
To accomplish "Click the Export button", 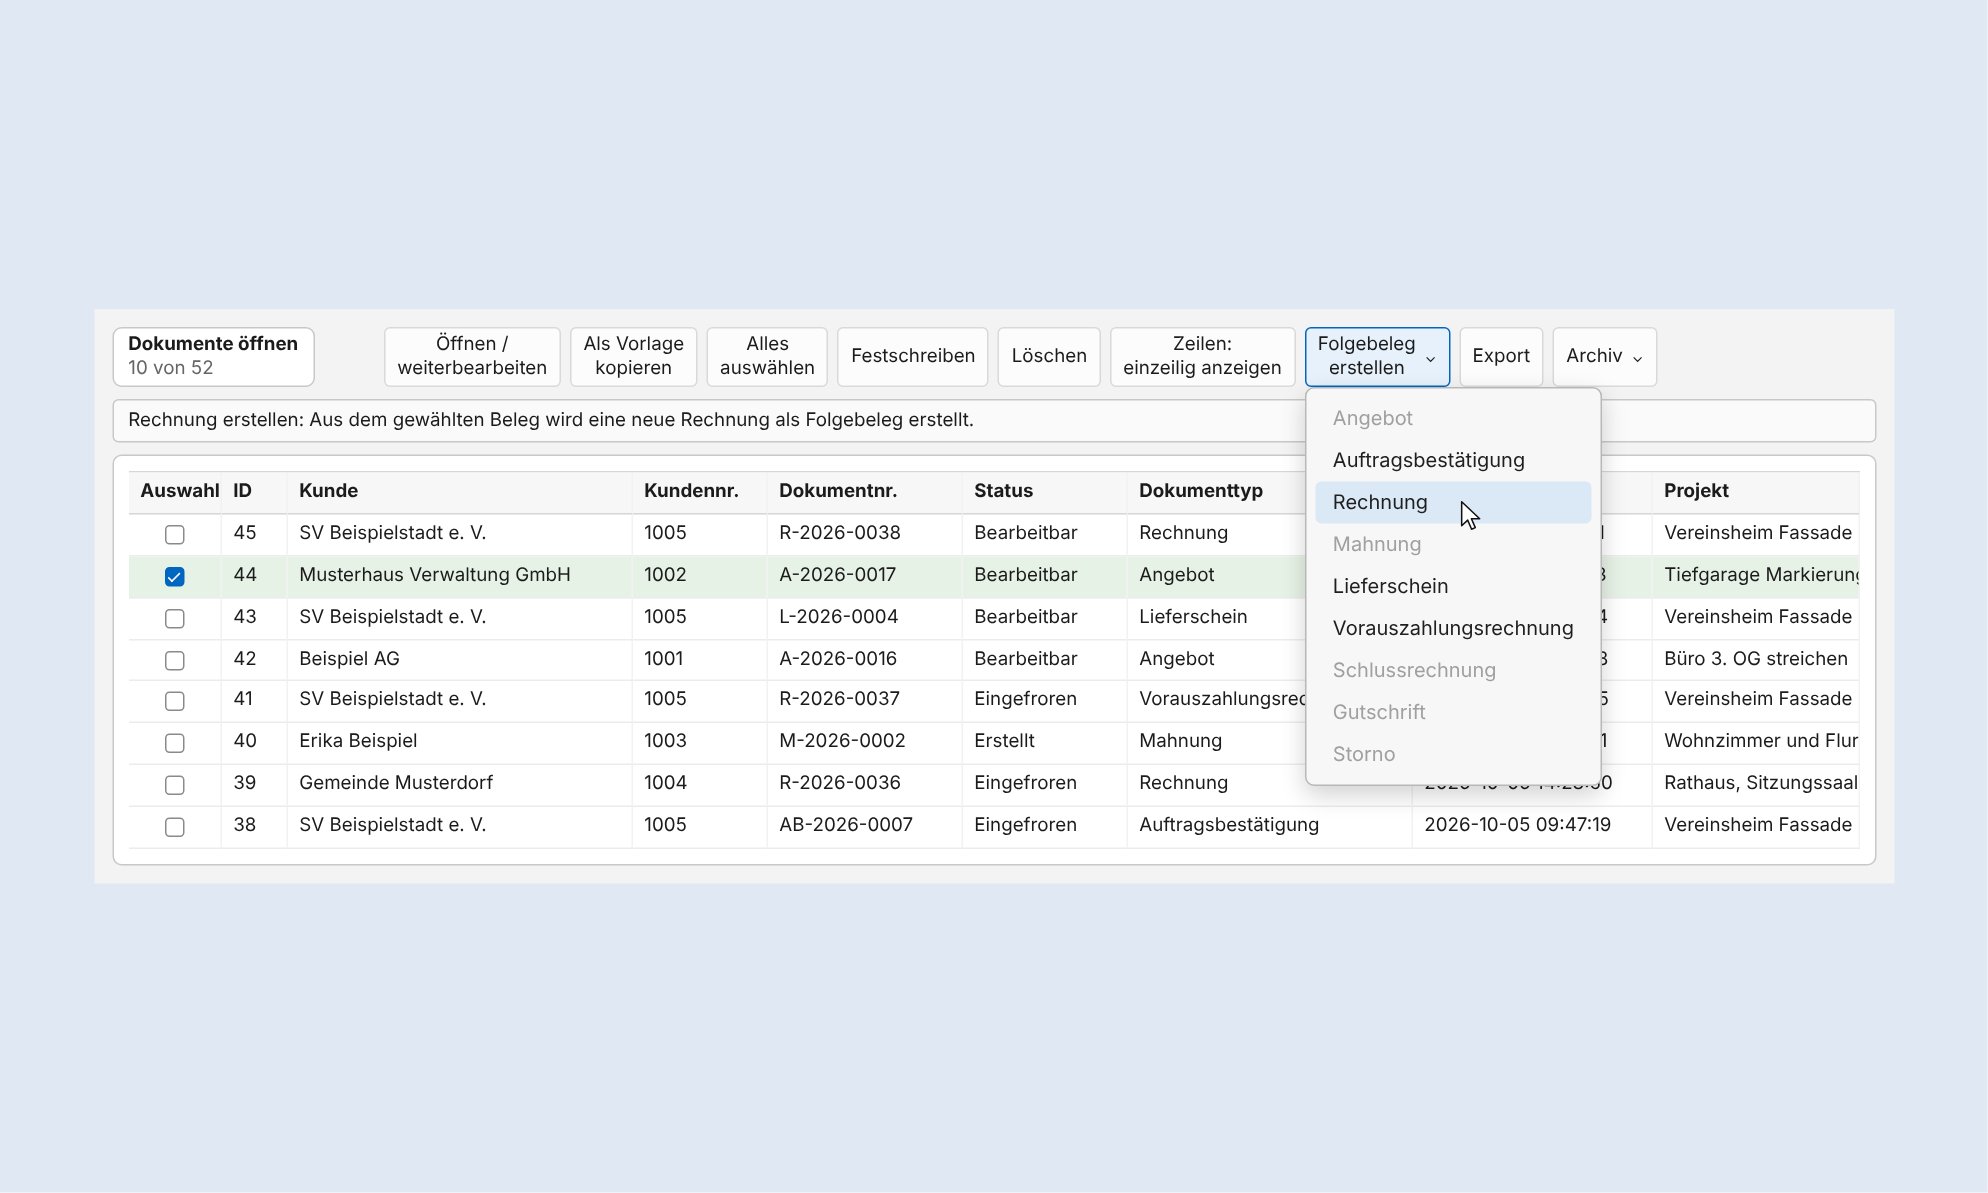I will [1500, 356].
